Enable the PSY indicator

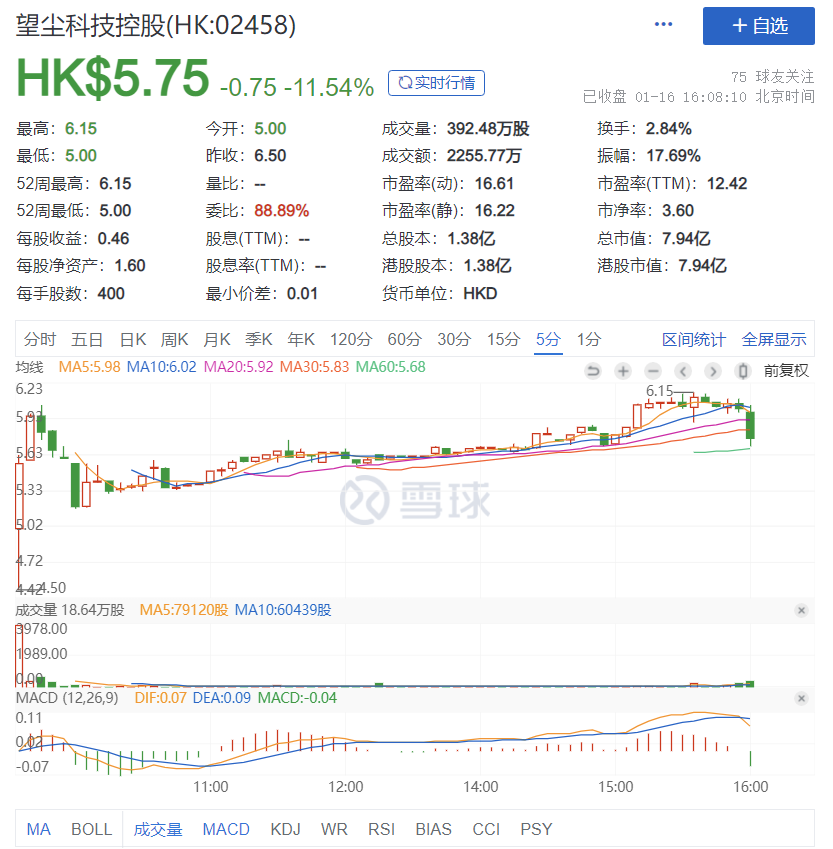pos(536,829)
